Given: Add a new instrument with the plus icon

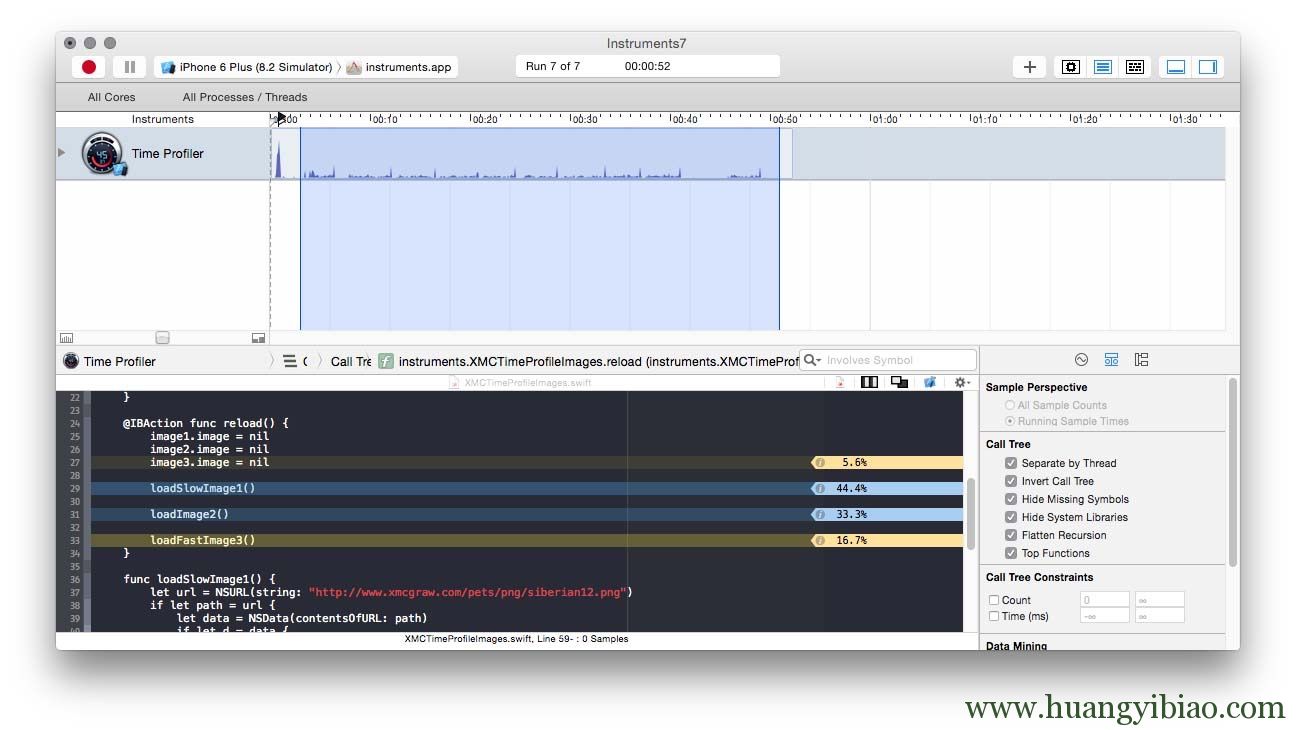Looking at the screenshot, I should (1029, 66).
